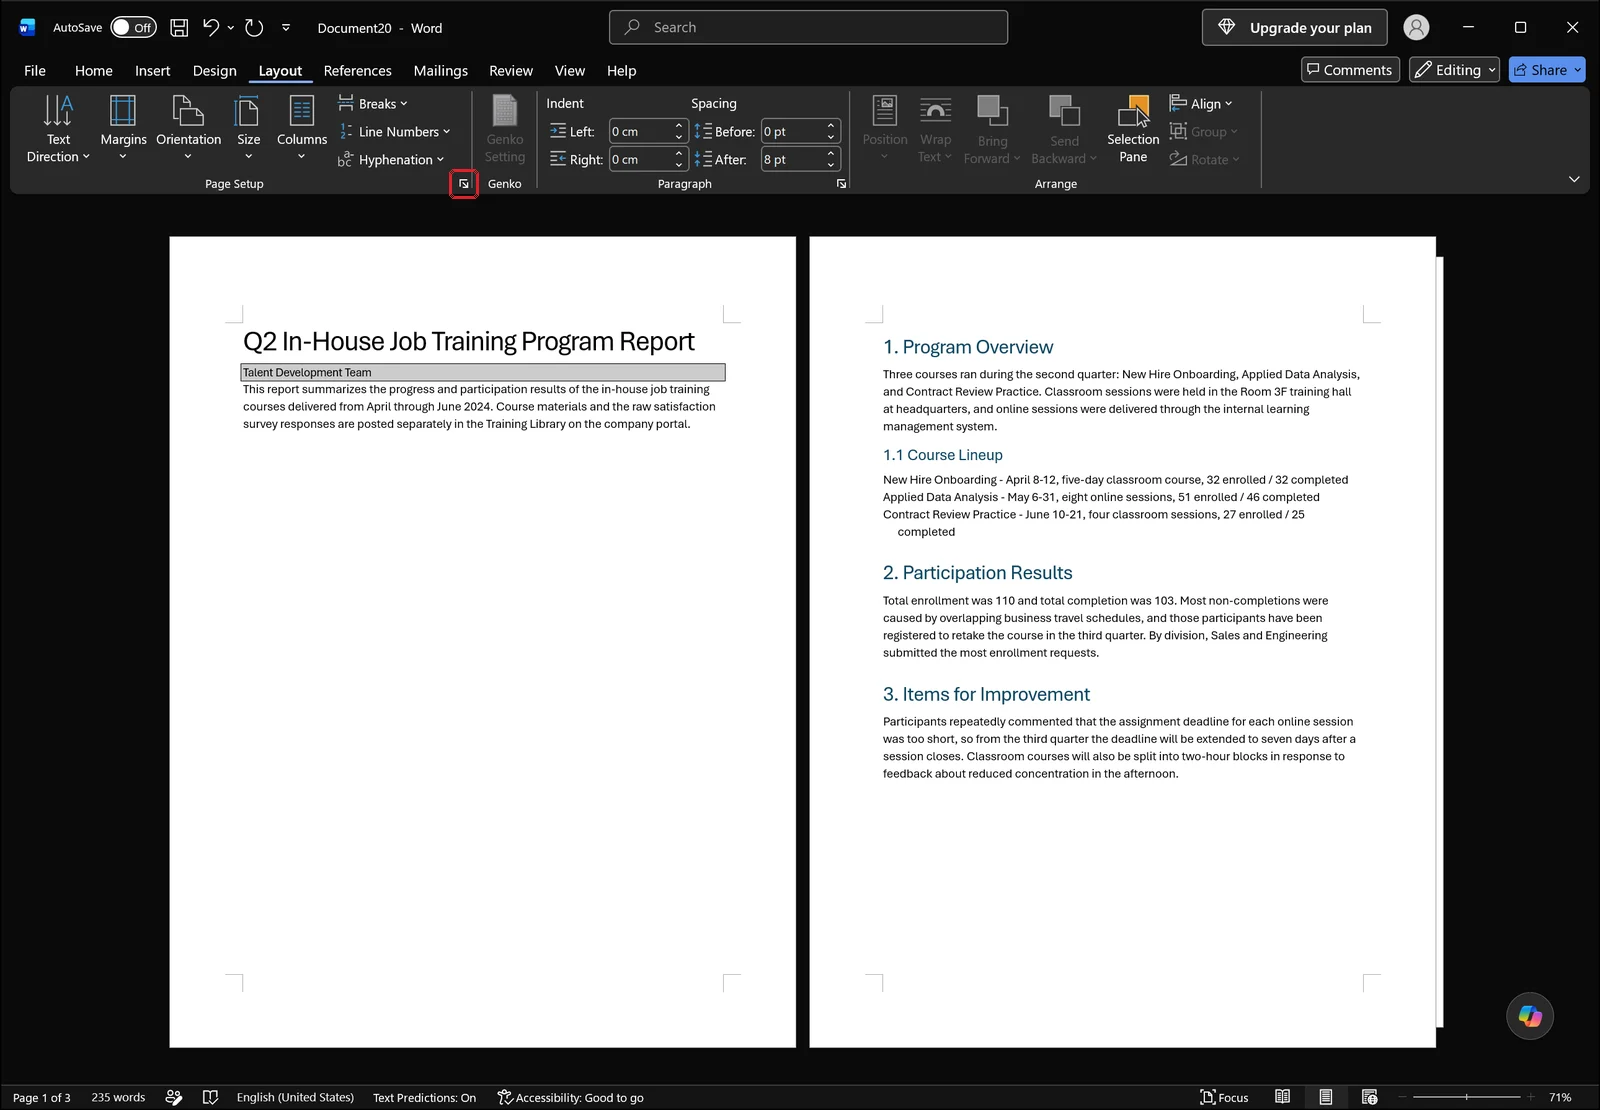Open the Selection Pane
The width and height of the screenshot is (1600, 1110).
click(x=1133, y=128)
